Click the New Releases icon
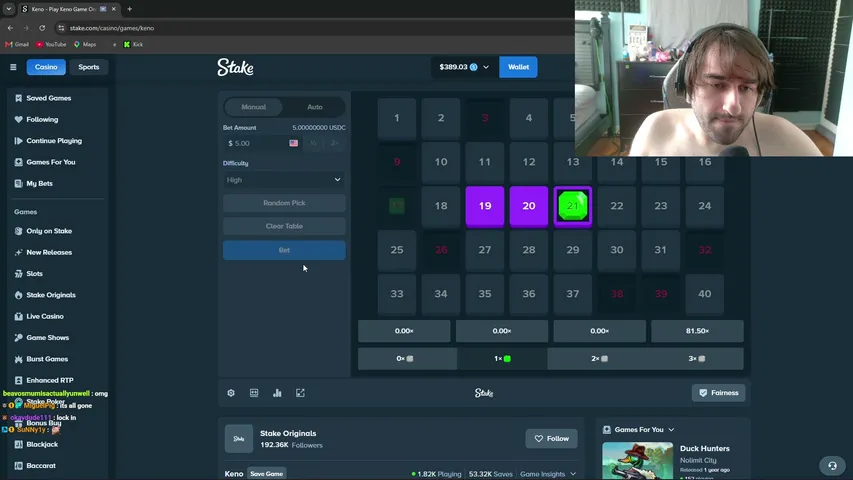The height and width of the screenshot is (480, 853). [18, 252]
